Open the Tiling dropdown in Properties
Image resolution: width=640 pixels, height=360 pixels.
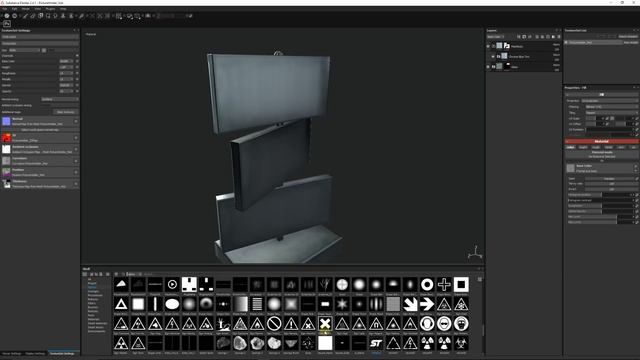pyautogui.click(x=611, y=113)
